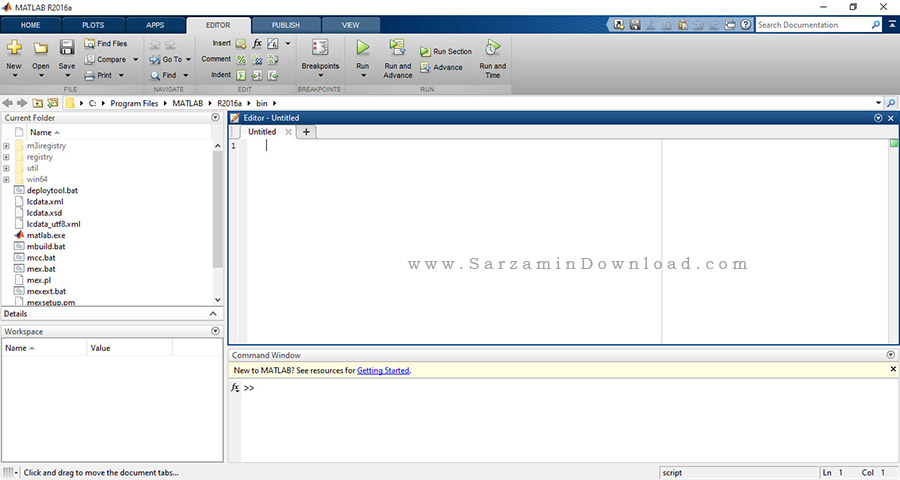Click the back arrow in address bar
Screen dimensions: 900x480
click(7, 103)
